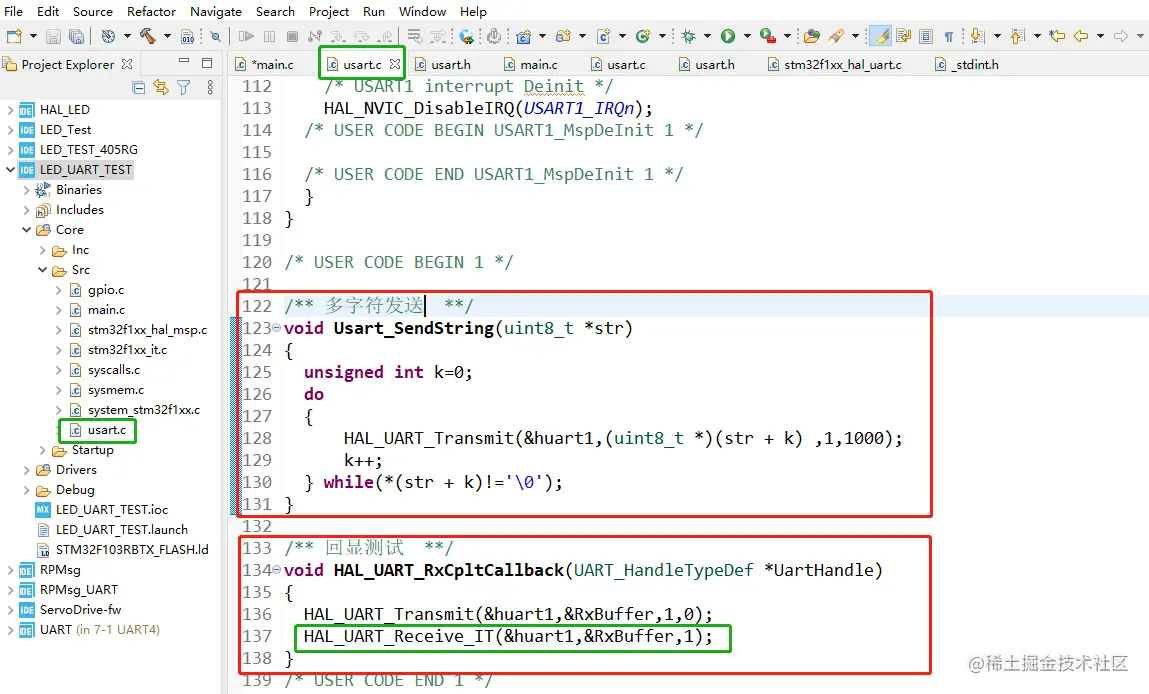Toggle Show Whitespace Characters pilcrow button

tap(949, 36)
